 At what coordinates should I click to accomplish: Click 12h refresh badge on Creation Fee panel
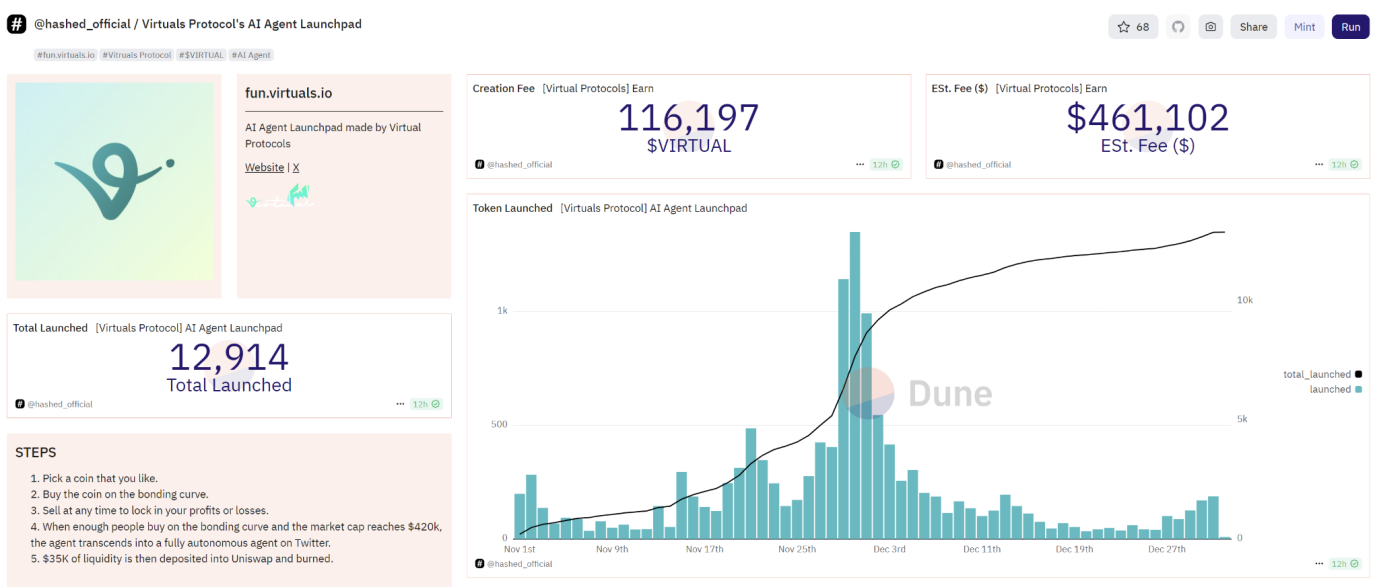point(886,164)
